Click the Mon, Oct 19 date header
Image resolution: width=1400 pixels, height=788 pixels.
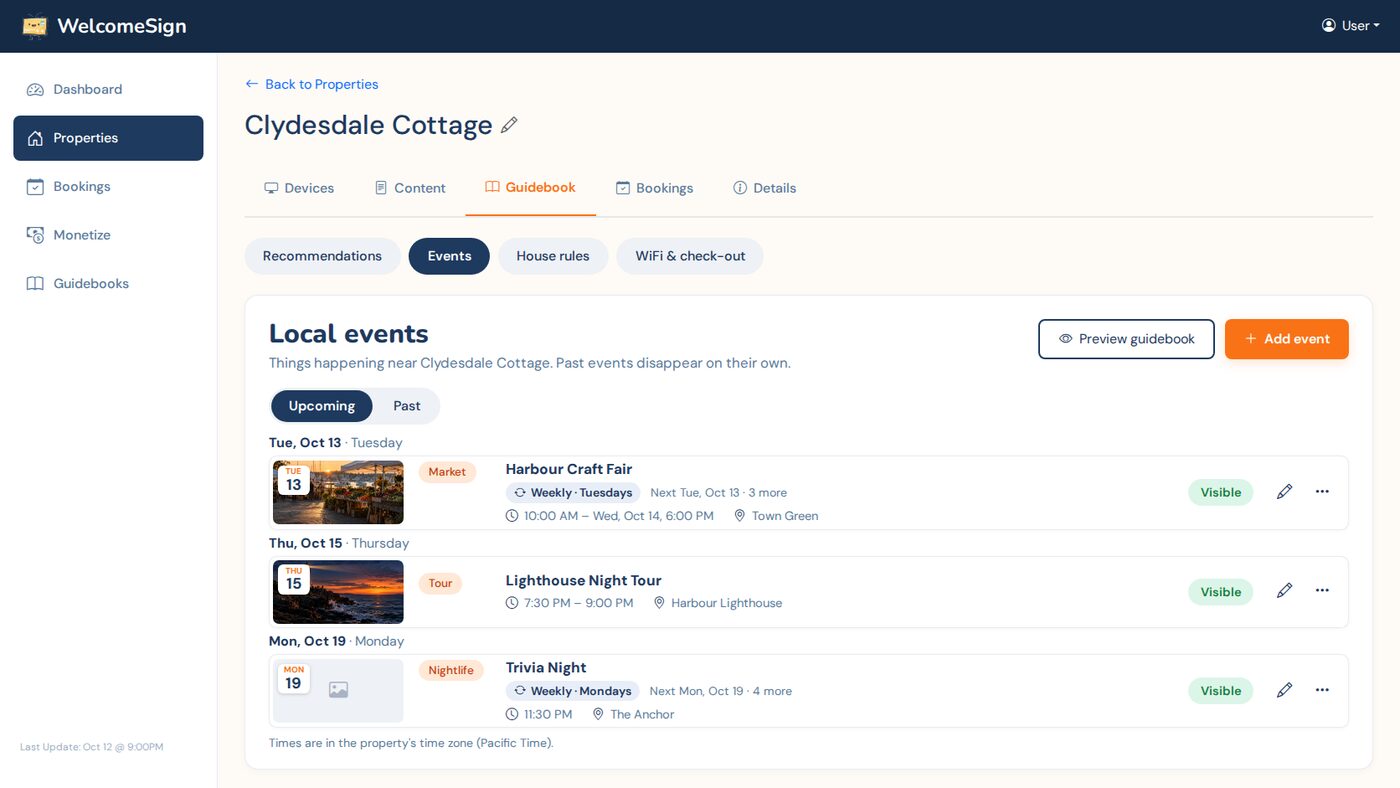[337, 641]
